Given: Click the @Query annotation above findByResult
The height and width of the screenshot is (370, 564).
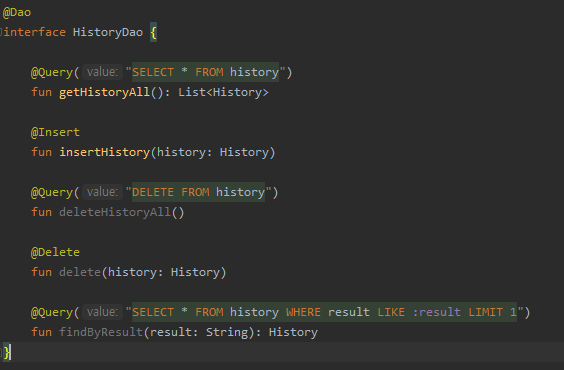Looking at the screenshot, I should [52, 312].
